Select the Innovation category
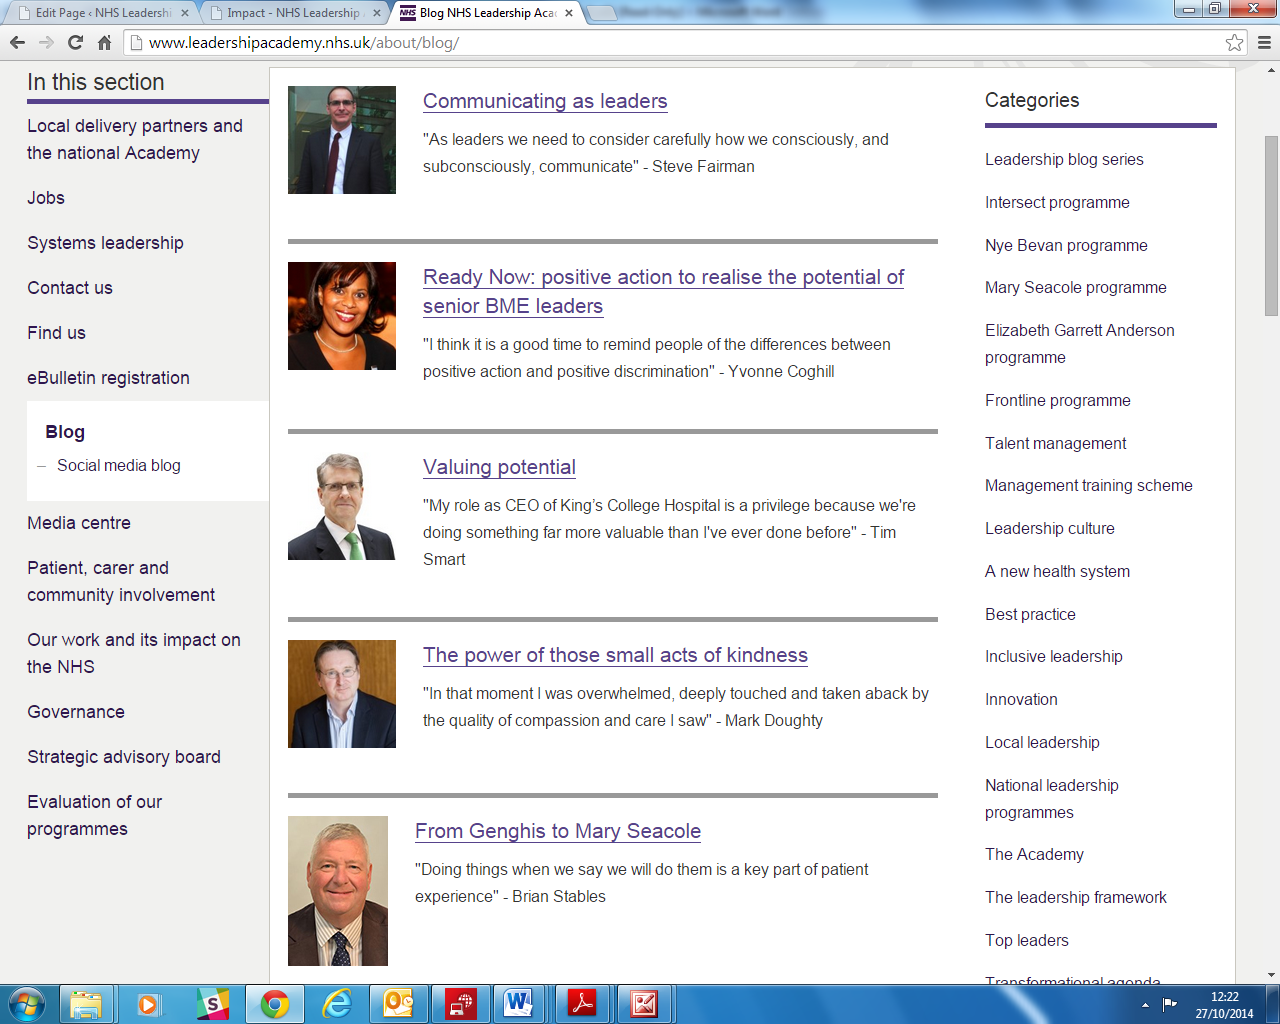The height and width of the screenshot is (1024, 1280). click(x=1021, y=700)
